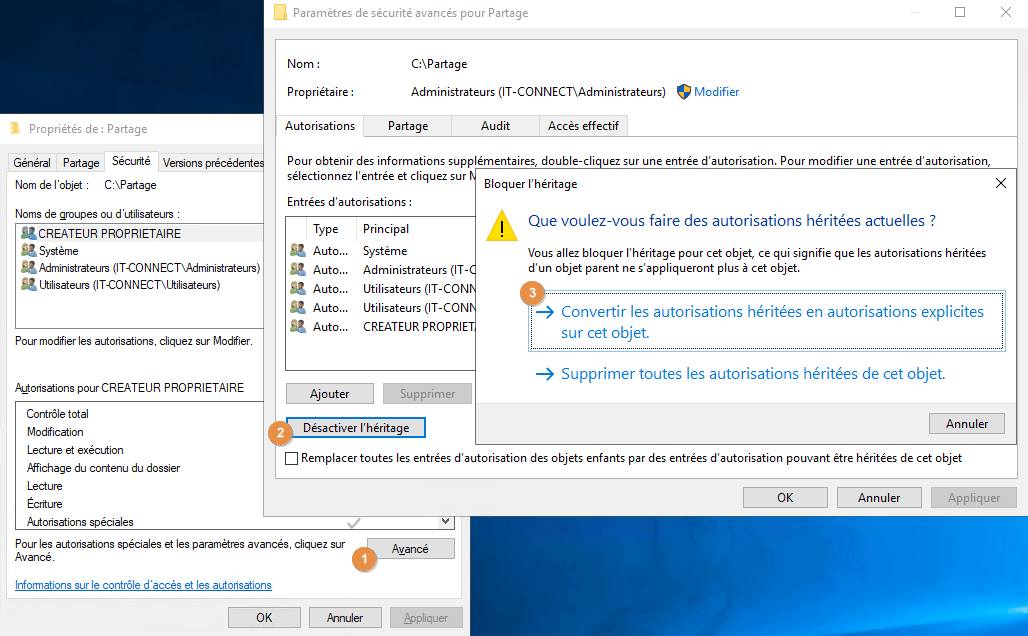
Task: Click the Ajouter button
Action: [x=329, y=393]
